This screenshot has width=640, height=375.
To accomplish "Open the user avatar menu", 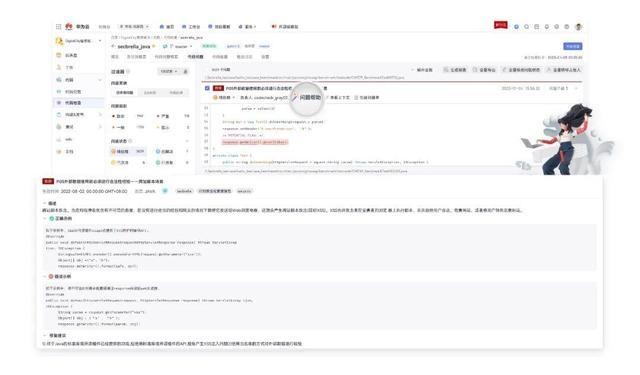I will pos(578,27).
